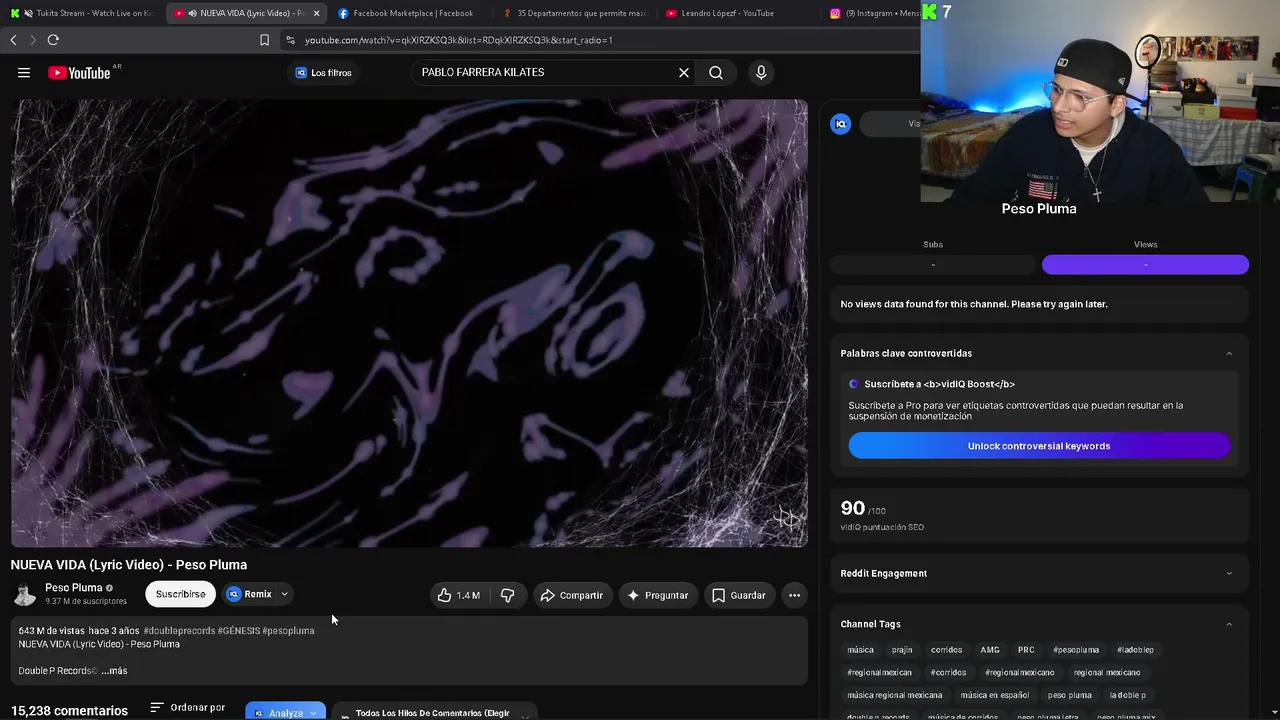Click the 'AMG' channel tag
This screenshot has width=1280, height=720.
click(990, 650)
